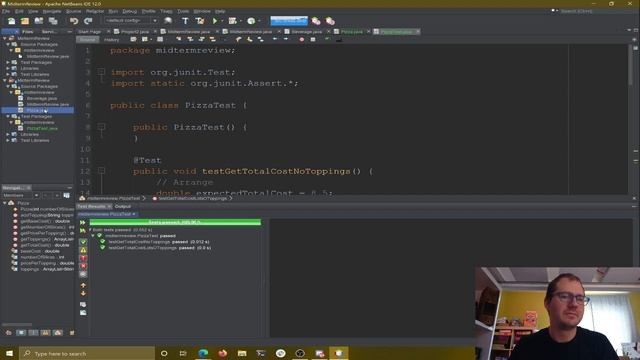The height and width of the screenshot is (360, 640).
Task: Click the next failure down arrow
Action: tap(83, 293)
